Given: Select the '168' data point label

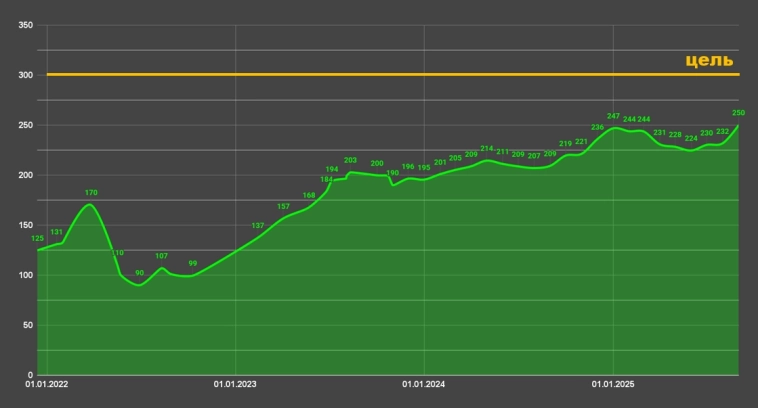Looking at the screenshot, I should click(x=309, y=195).
